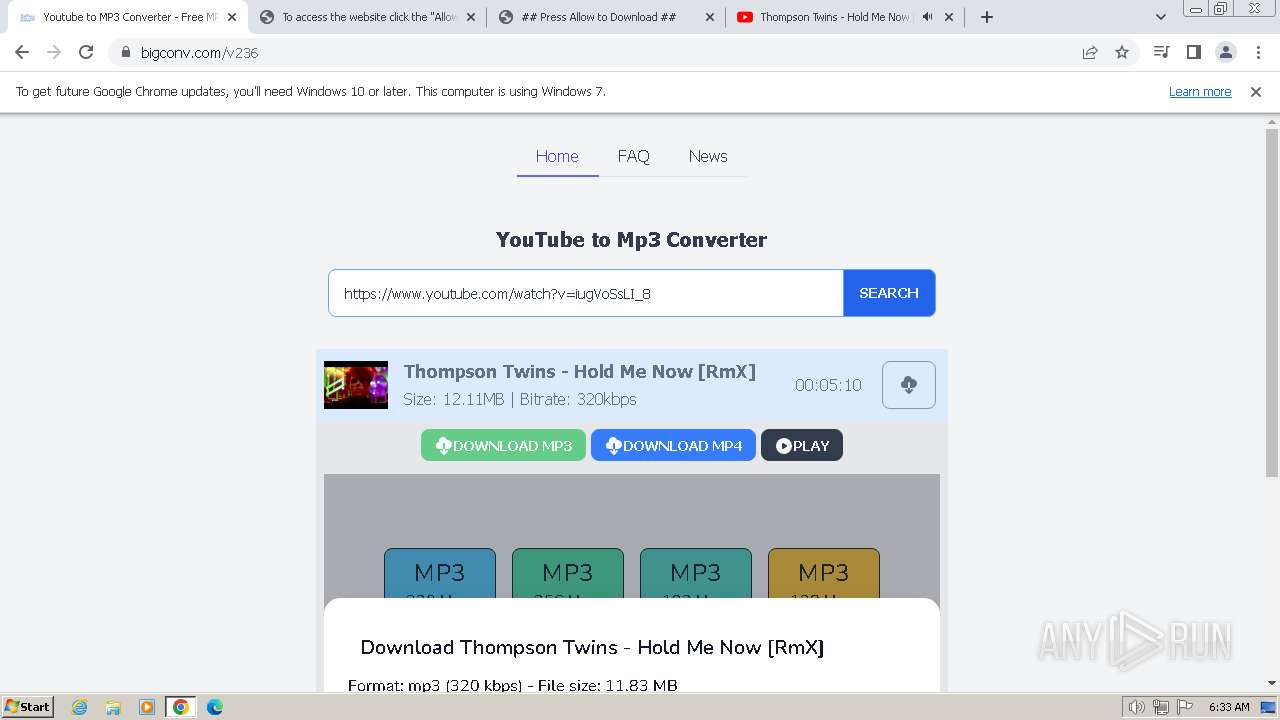Viewport: 1280px width, 720px height.
Task: Open the Windows Start menu
Action: click(x=27, y=706)
